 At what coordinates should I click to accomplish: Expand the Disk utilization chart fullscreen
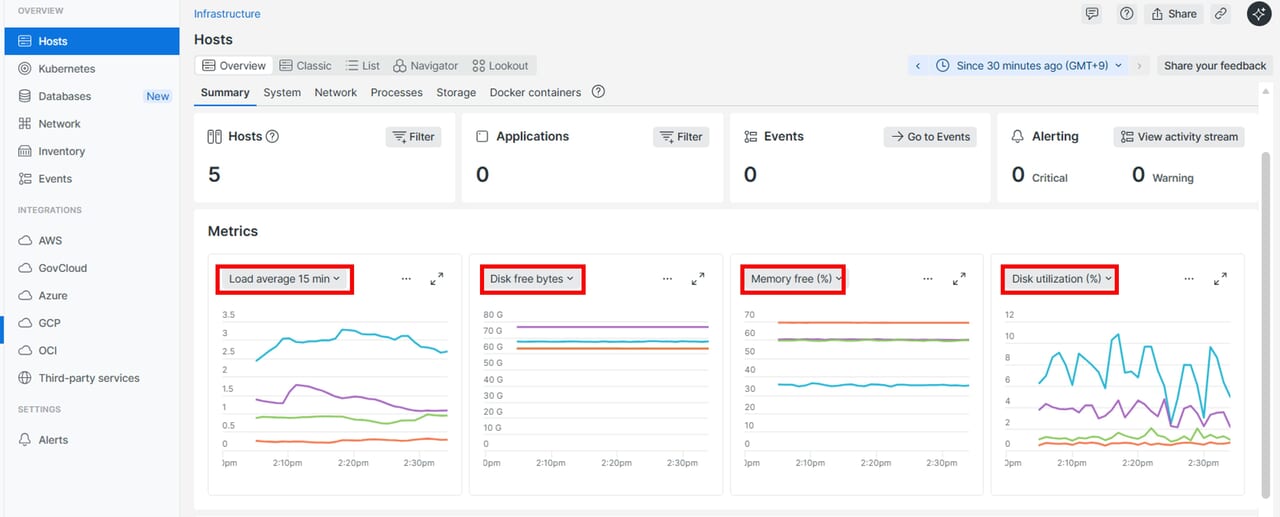tap(1220, 279)
